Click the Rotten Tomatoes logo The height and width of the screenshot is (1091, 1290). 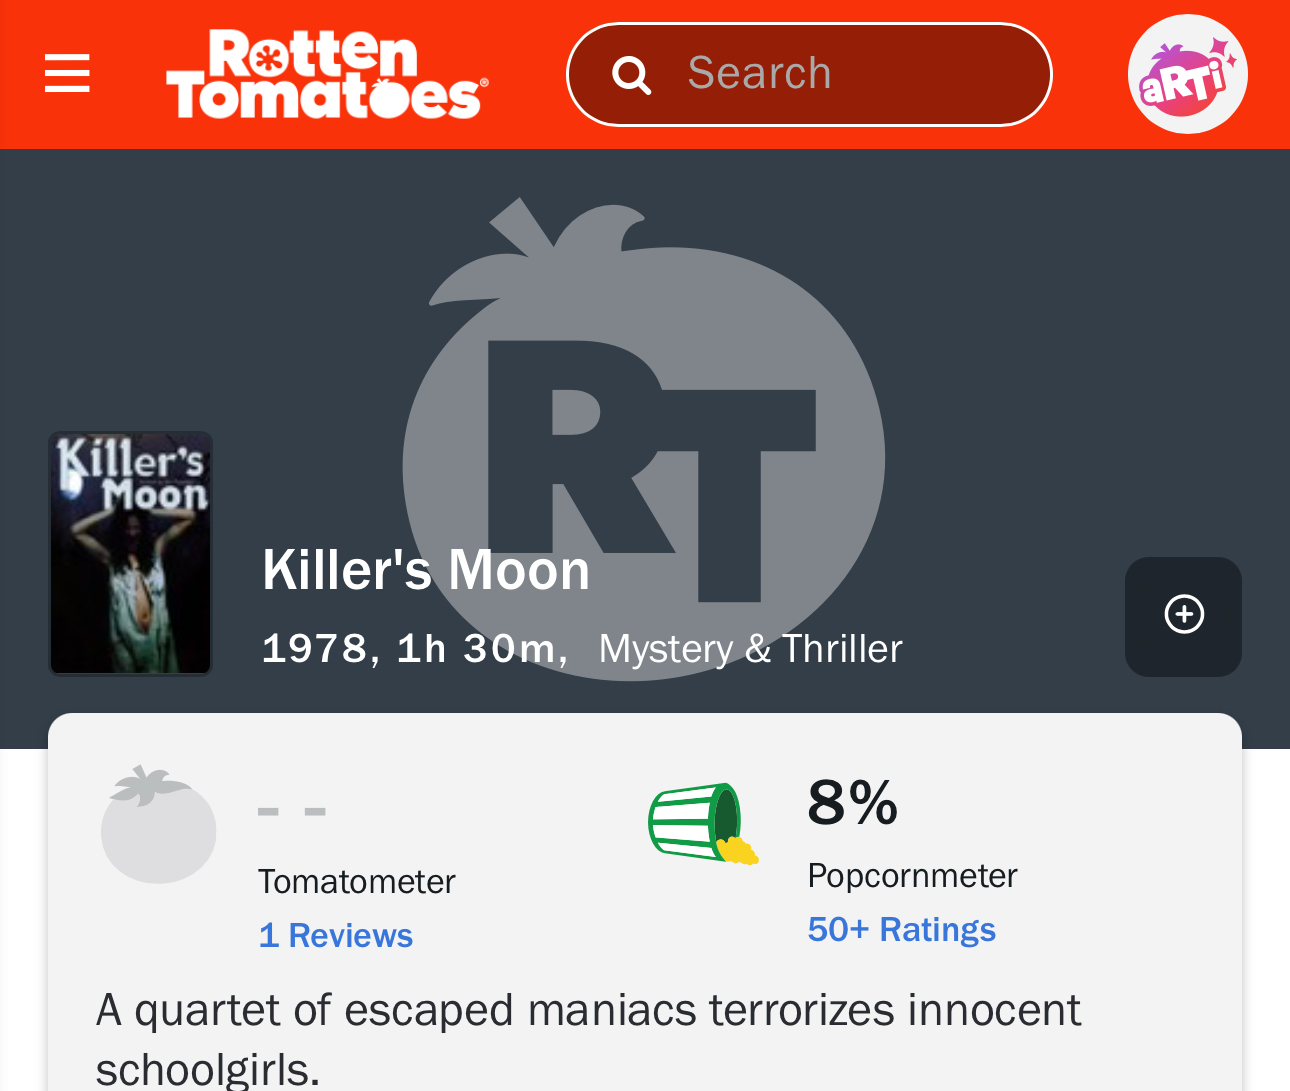pyautogui.click(x=326, y=74)
